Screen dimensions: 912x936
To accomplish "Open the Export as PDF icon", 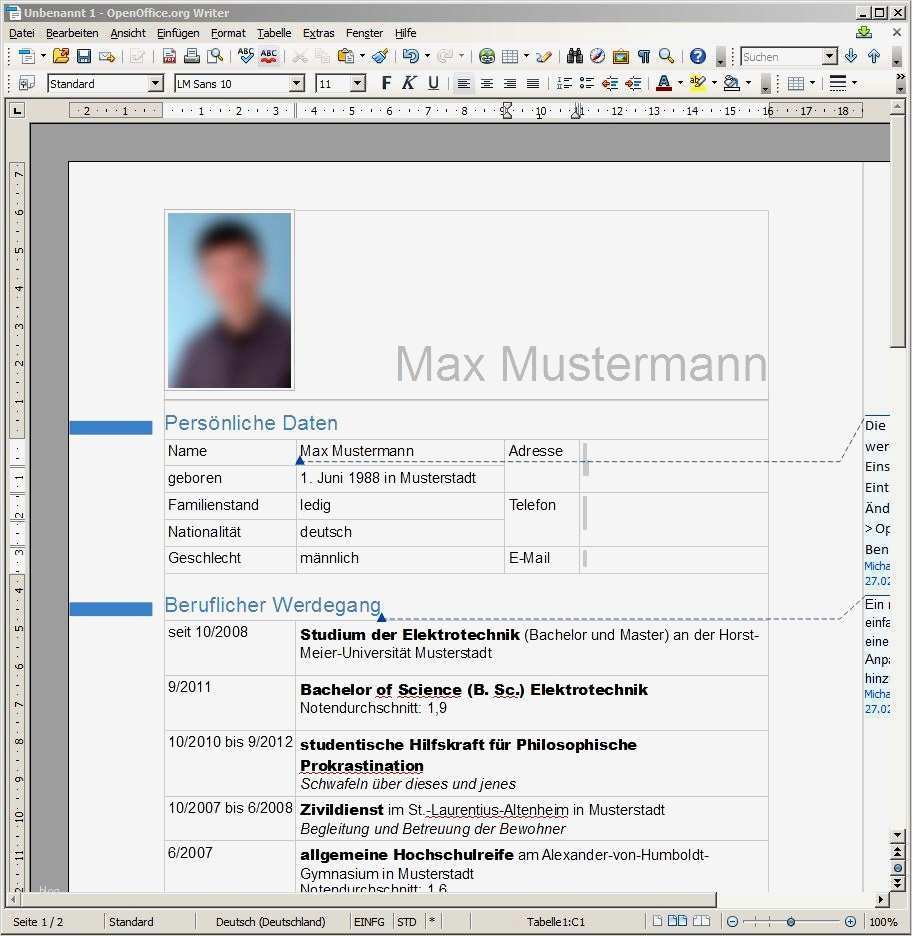I will (171, 56).
